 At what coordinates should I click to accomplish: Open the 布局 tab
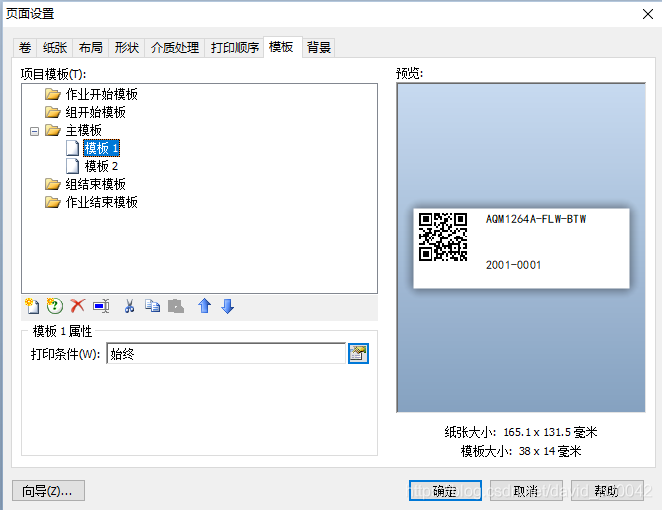[x=91, y=47]
